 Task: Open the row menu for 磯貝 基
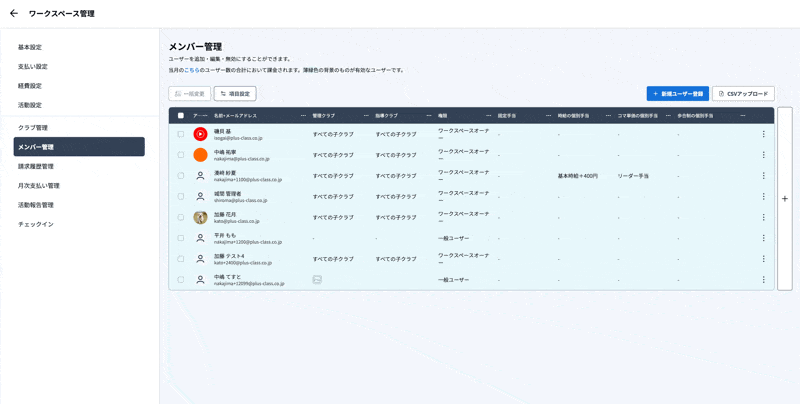763,134
